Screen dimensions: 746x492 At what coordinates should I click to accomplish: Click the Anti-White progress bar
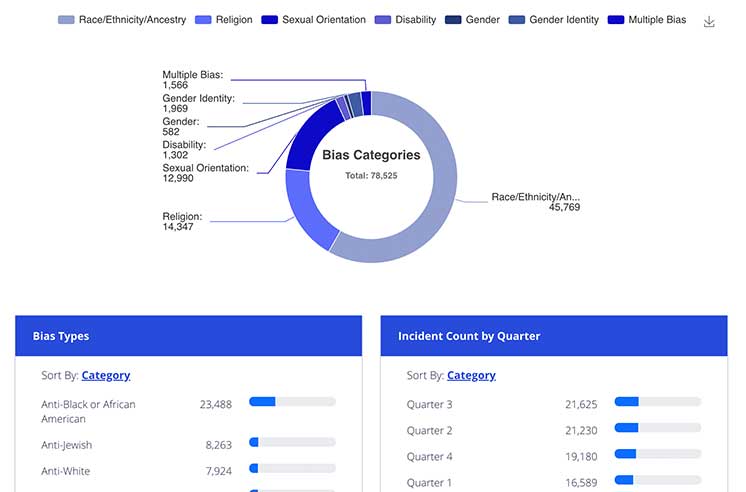click(292, 468)
